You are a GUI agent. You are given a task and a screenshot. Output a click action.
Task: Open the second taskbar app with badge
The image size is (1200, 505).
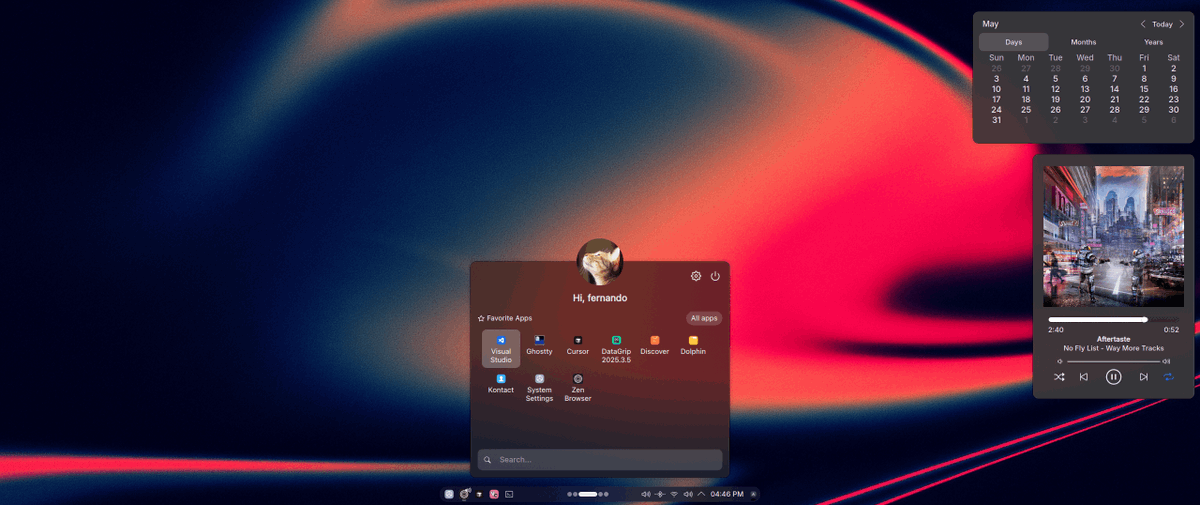click(465, 494)
